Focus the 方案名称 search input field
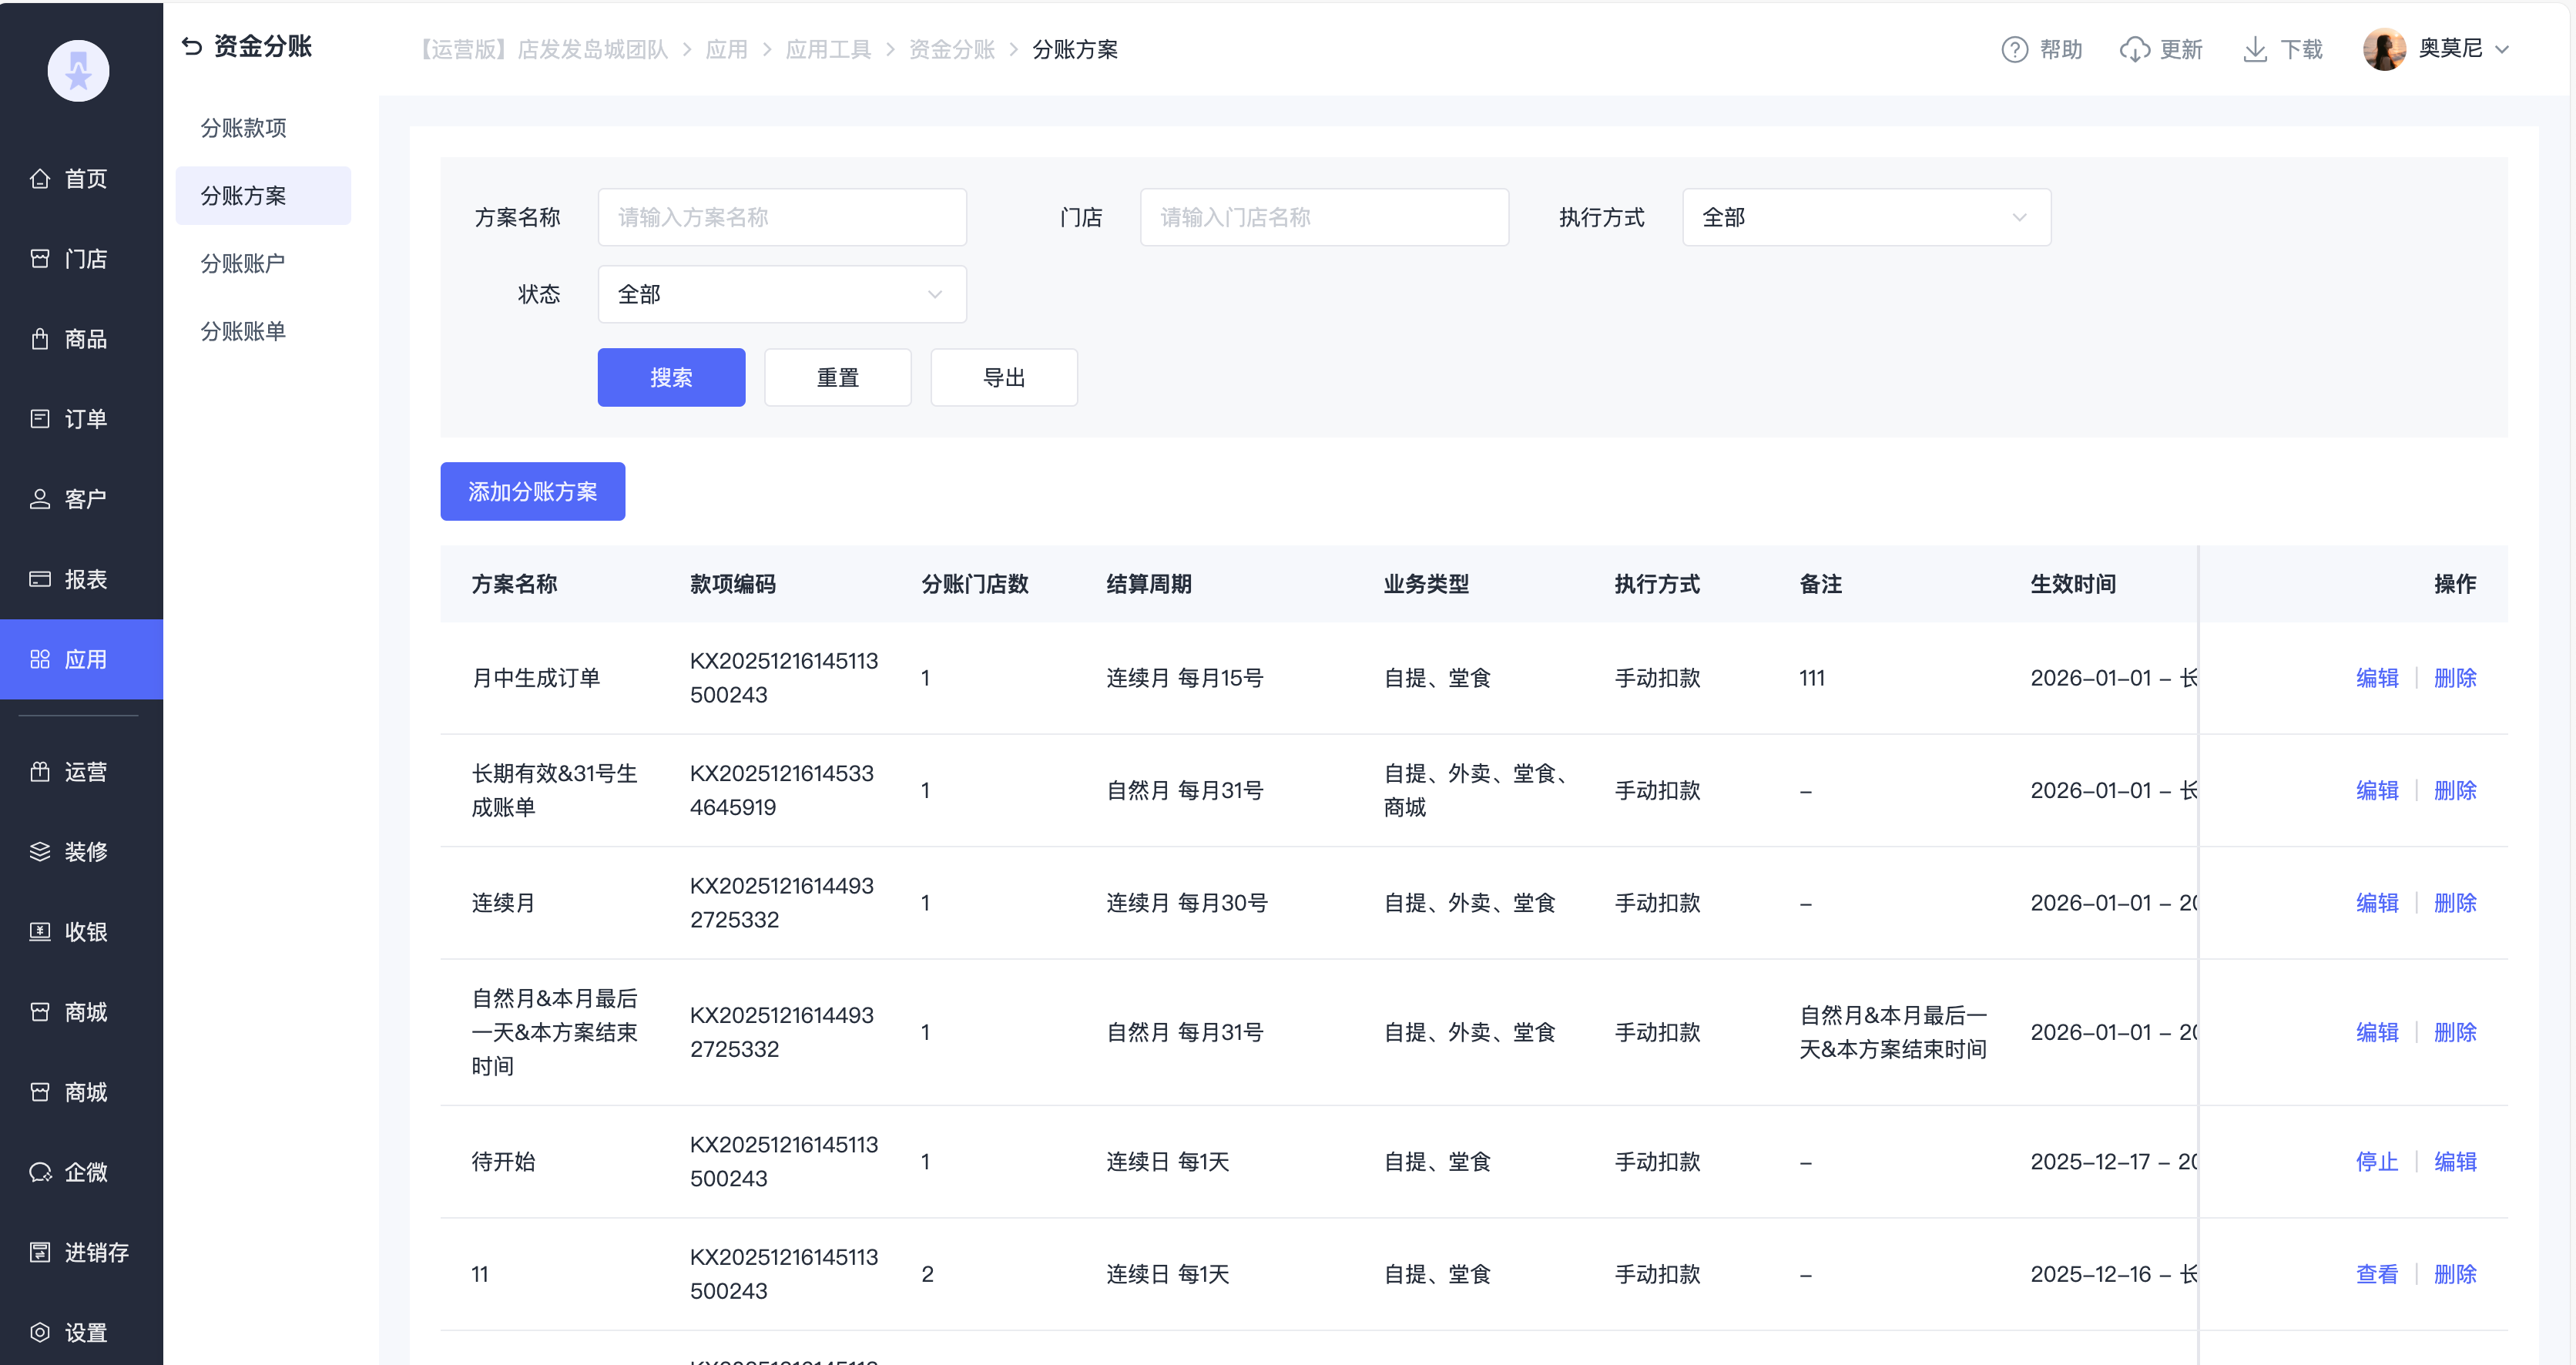This screenshot has width=2576, height=1365. coord(781,217)
